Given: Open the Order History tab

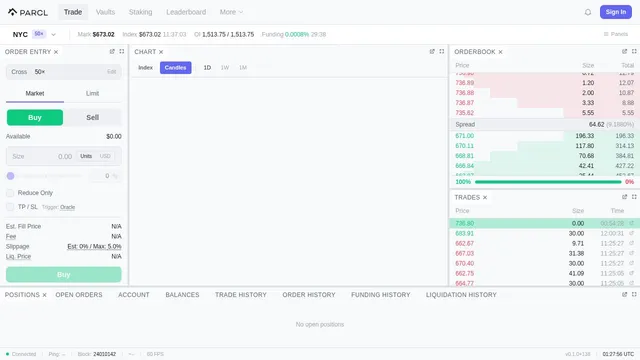Looking at the screenshot, I should 309,295.
